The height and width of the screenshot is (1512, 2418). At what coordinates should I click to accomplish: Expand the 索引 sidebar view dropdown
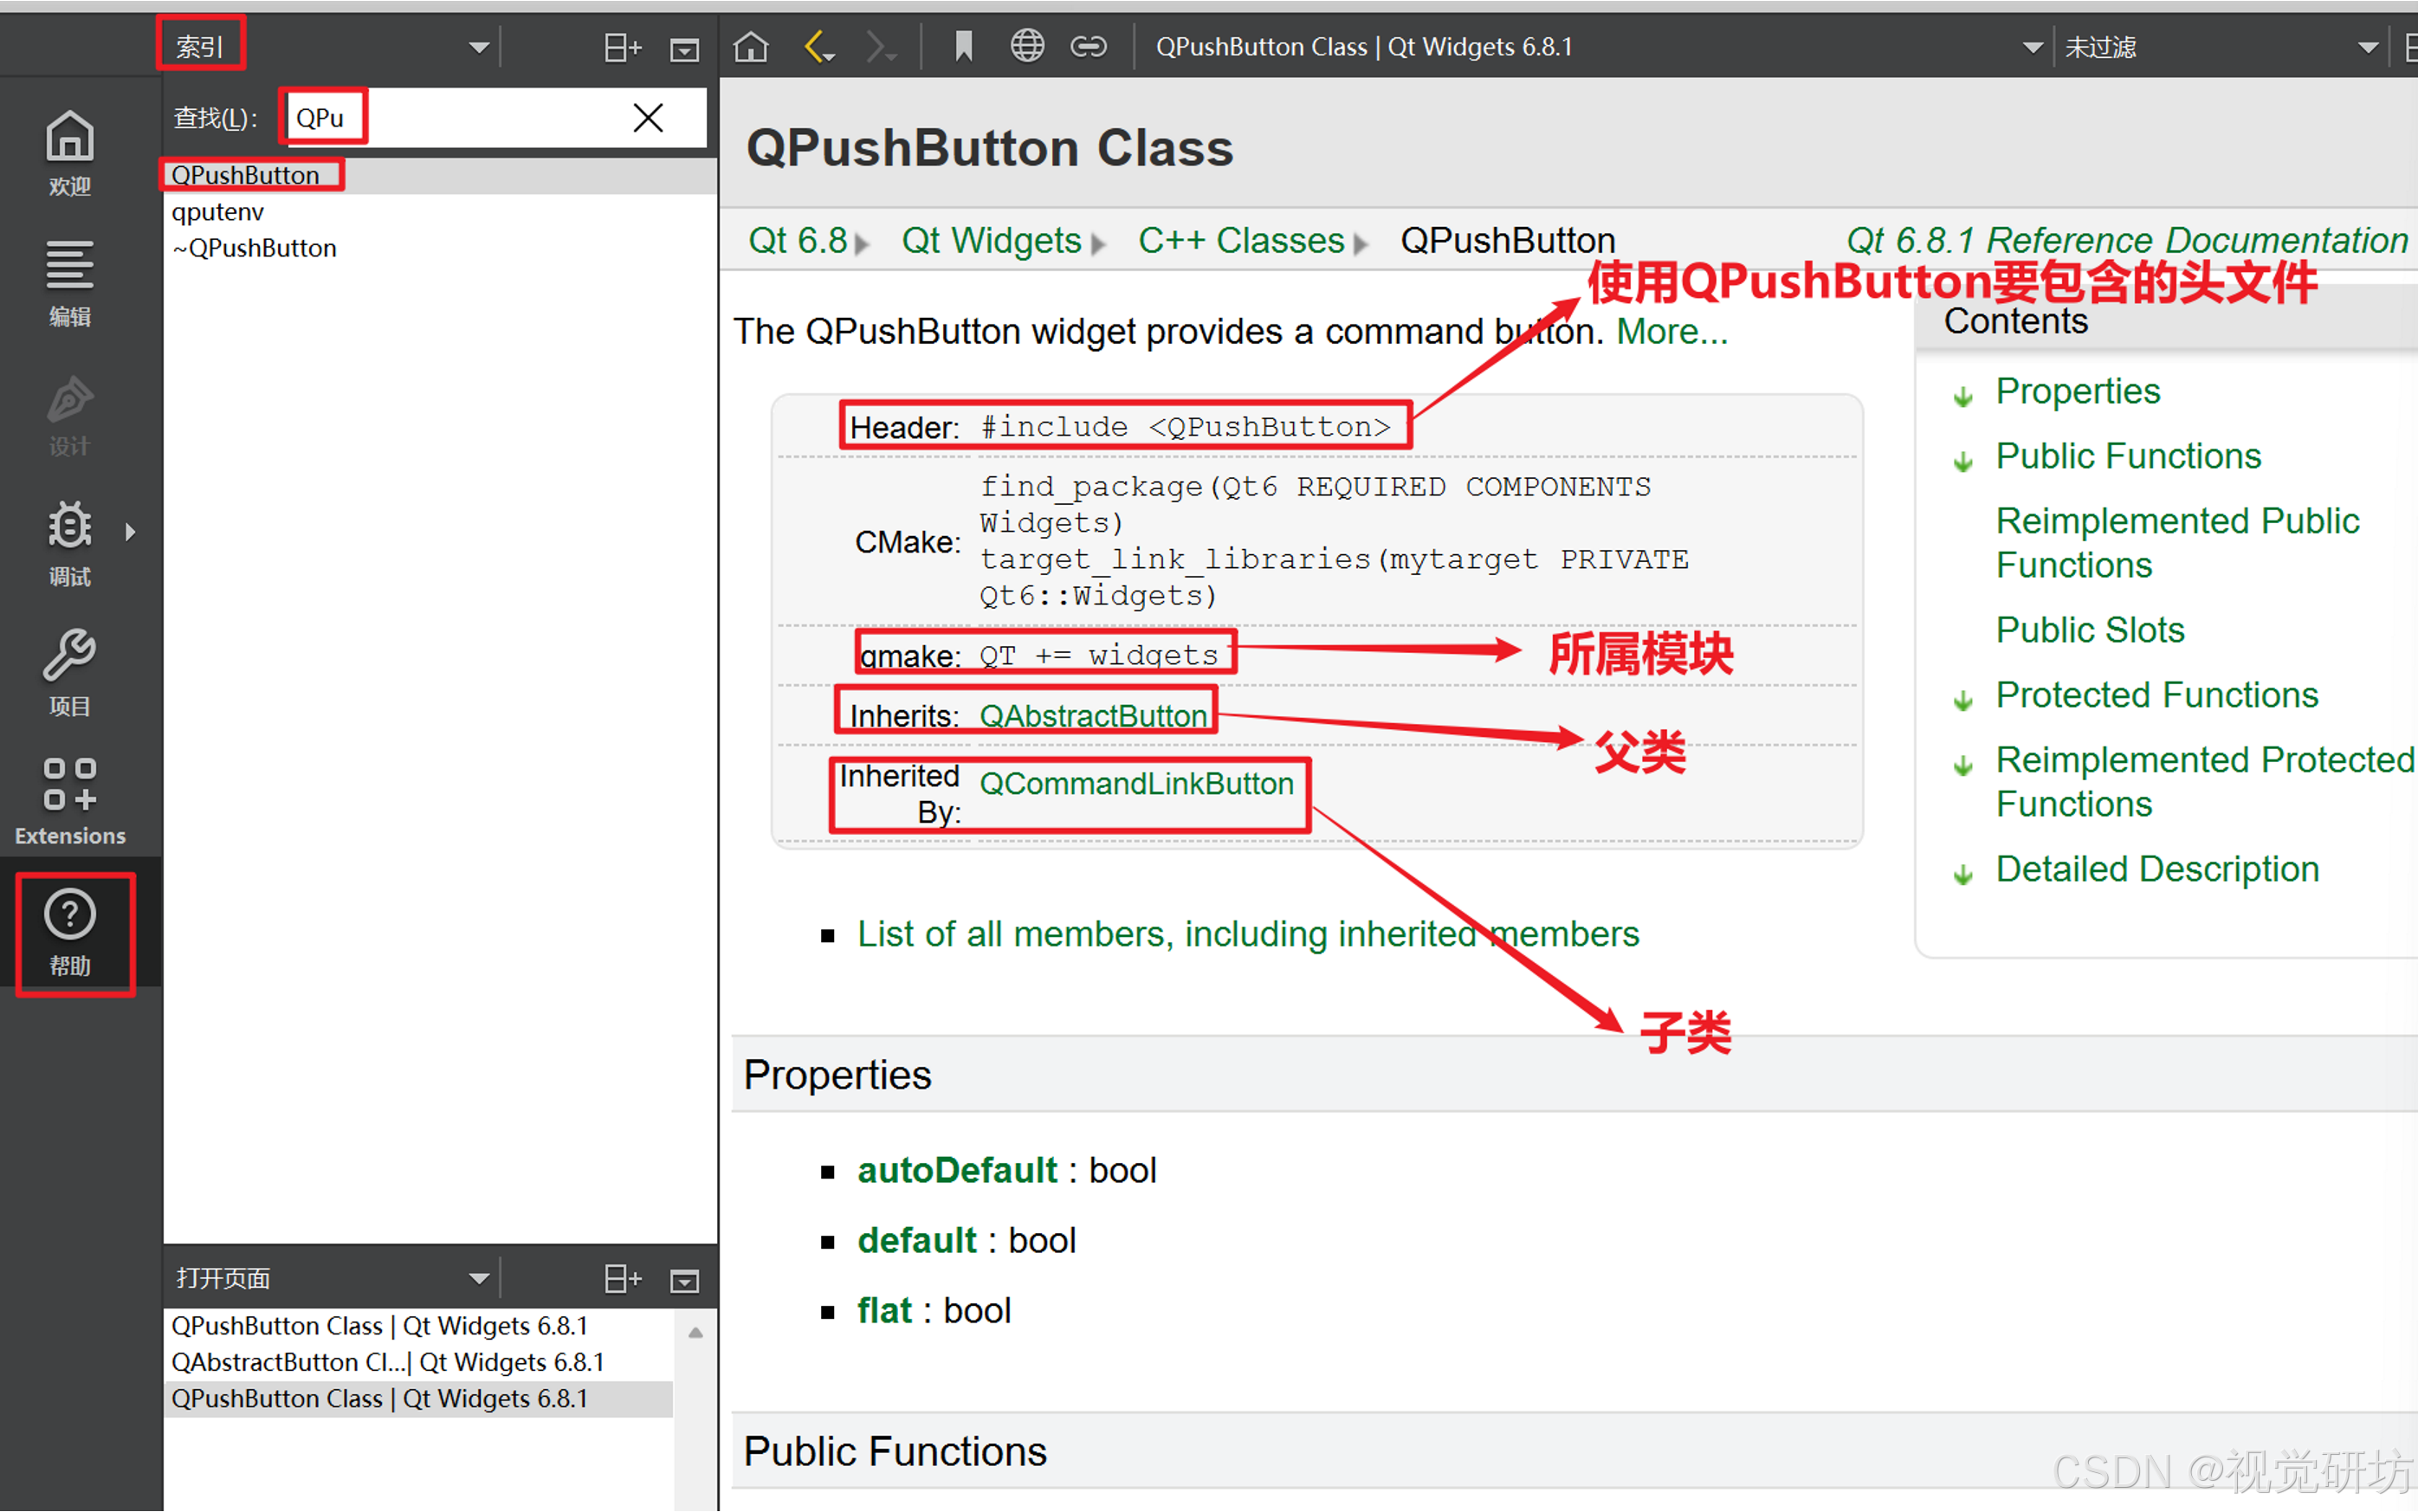[x=479, y=47]
